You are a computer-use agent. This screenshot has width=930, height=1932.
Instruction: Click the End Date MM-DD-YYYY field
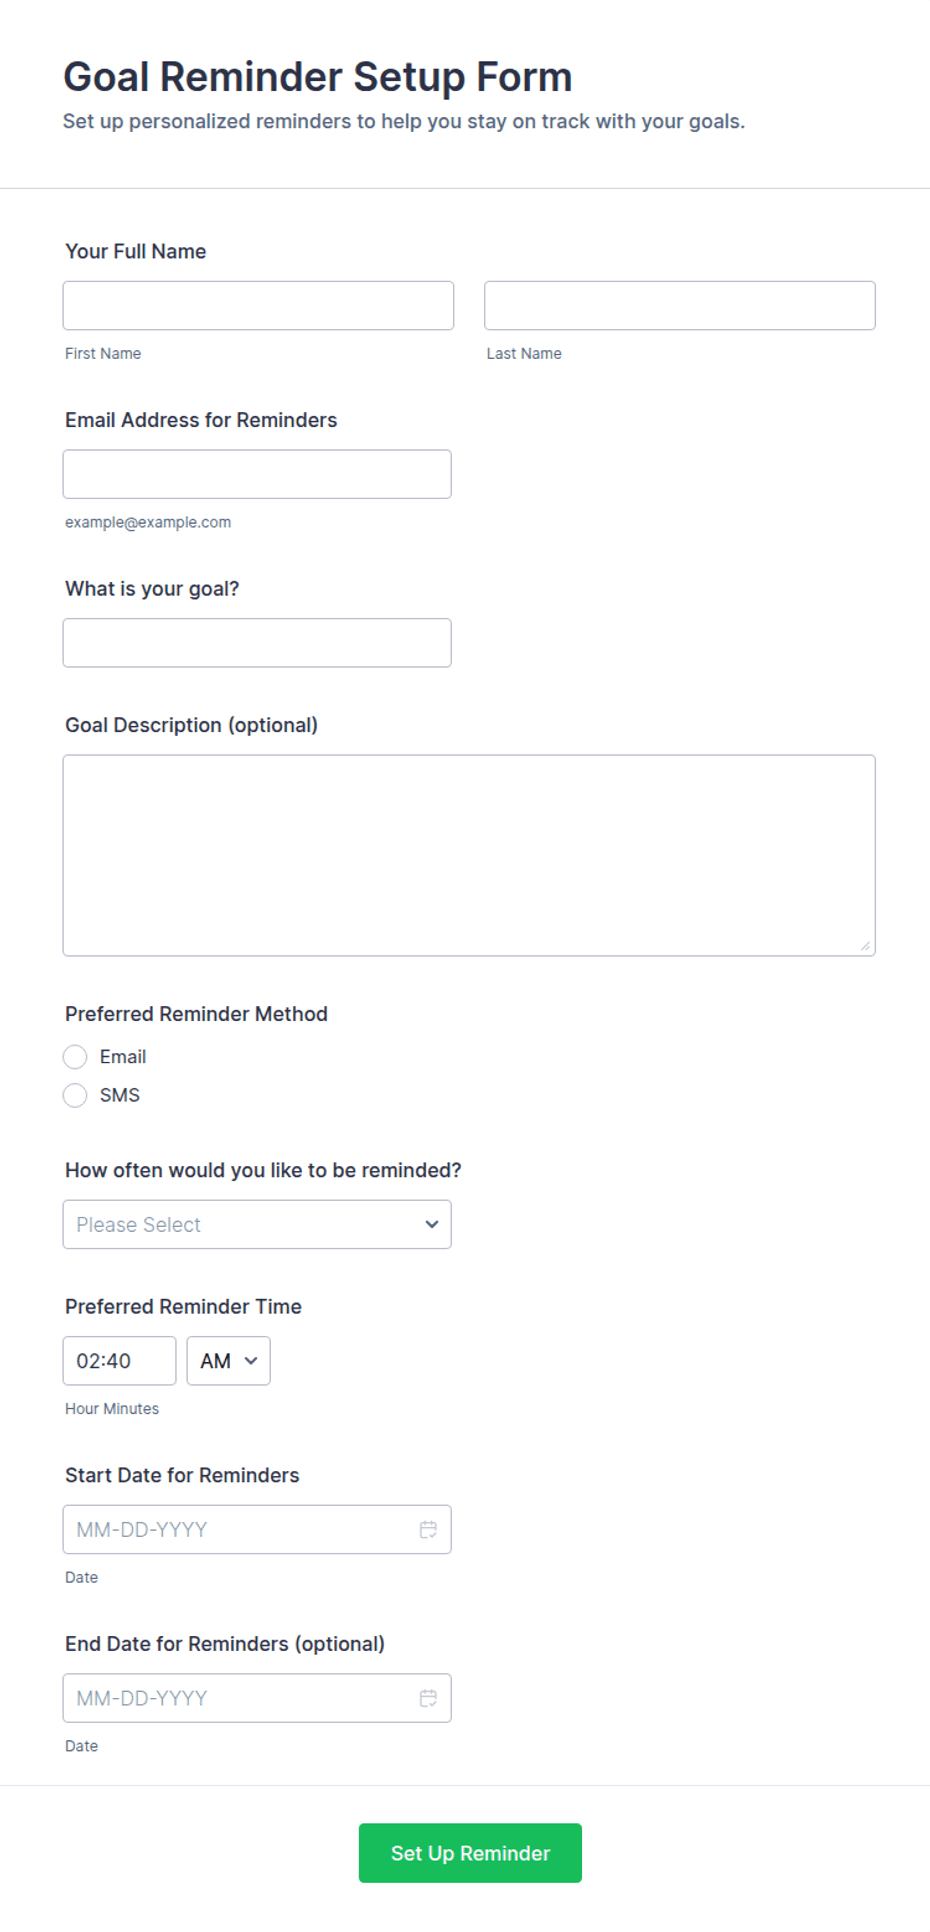(257, 1698)
